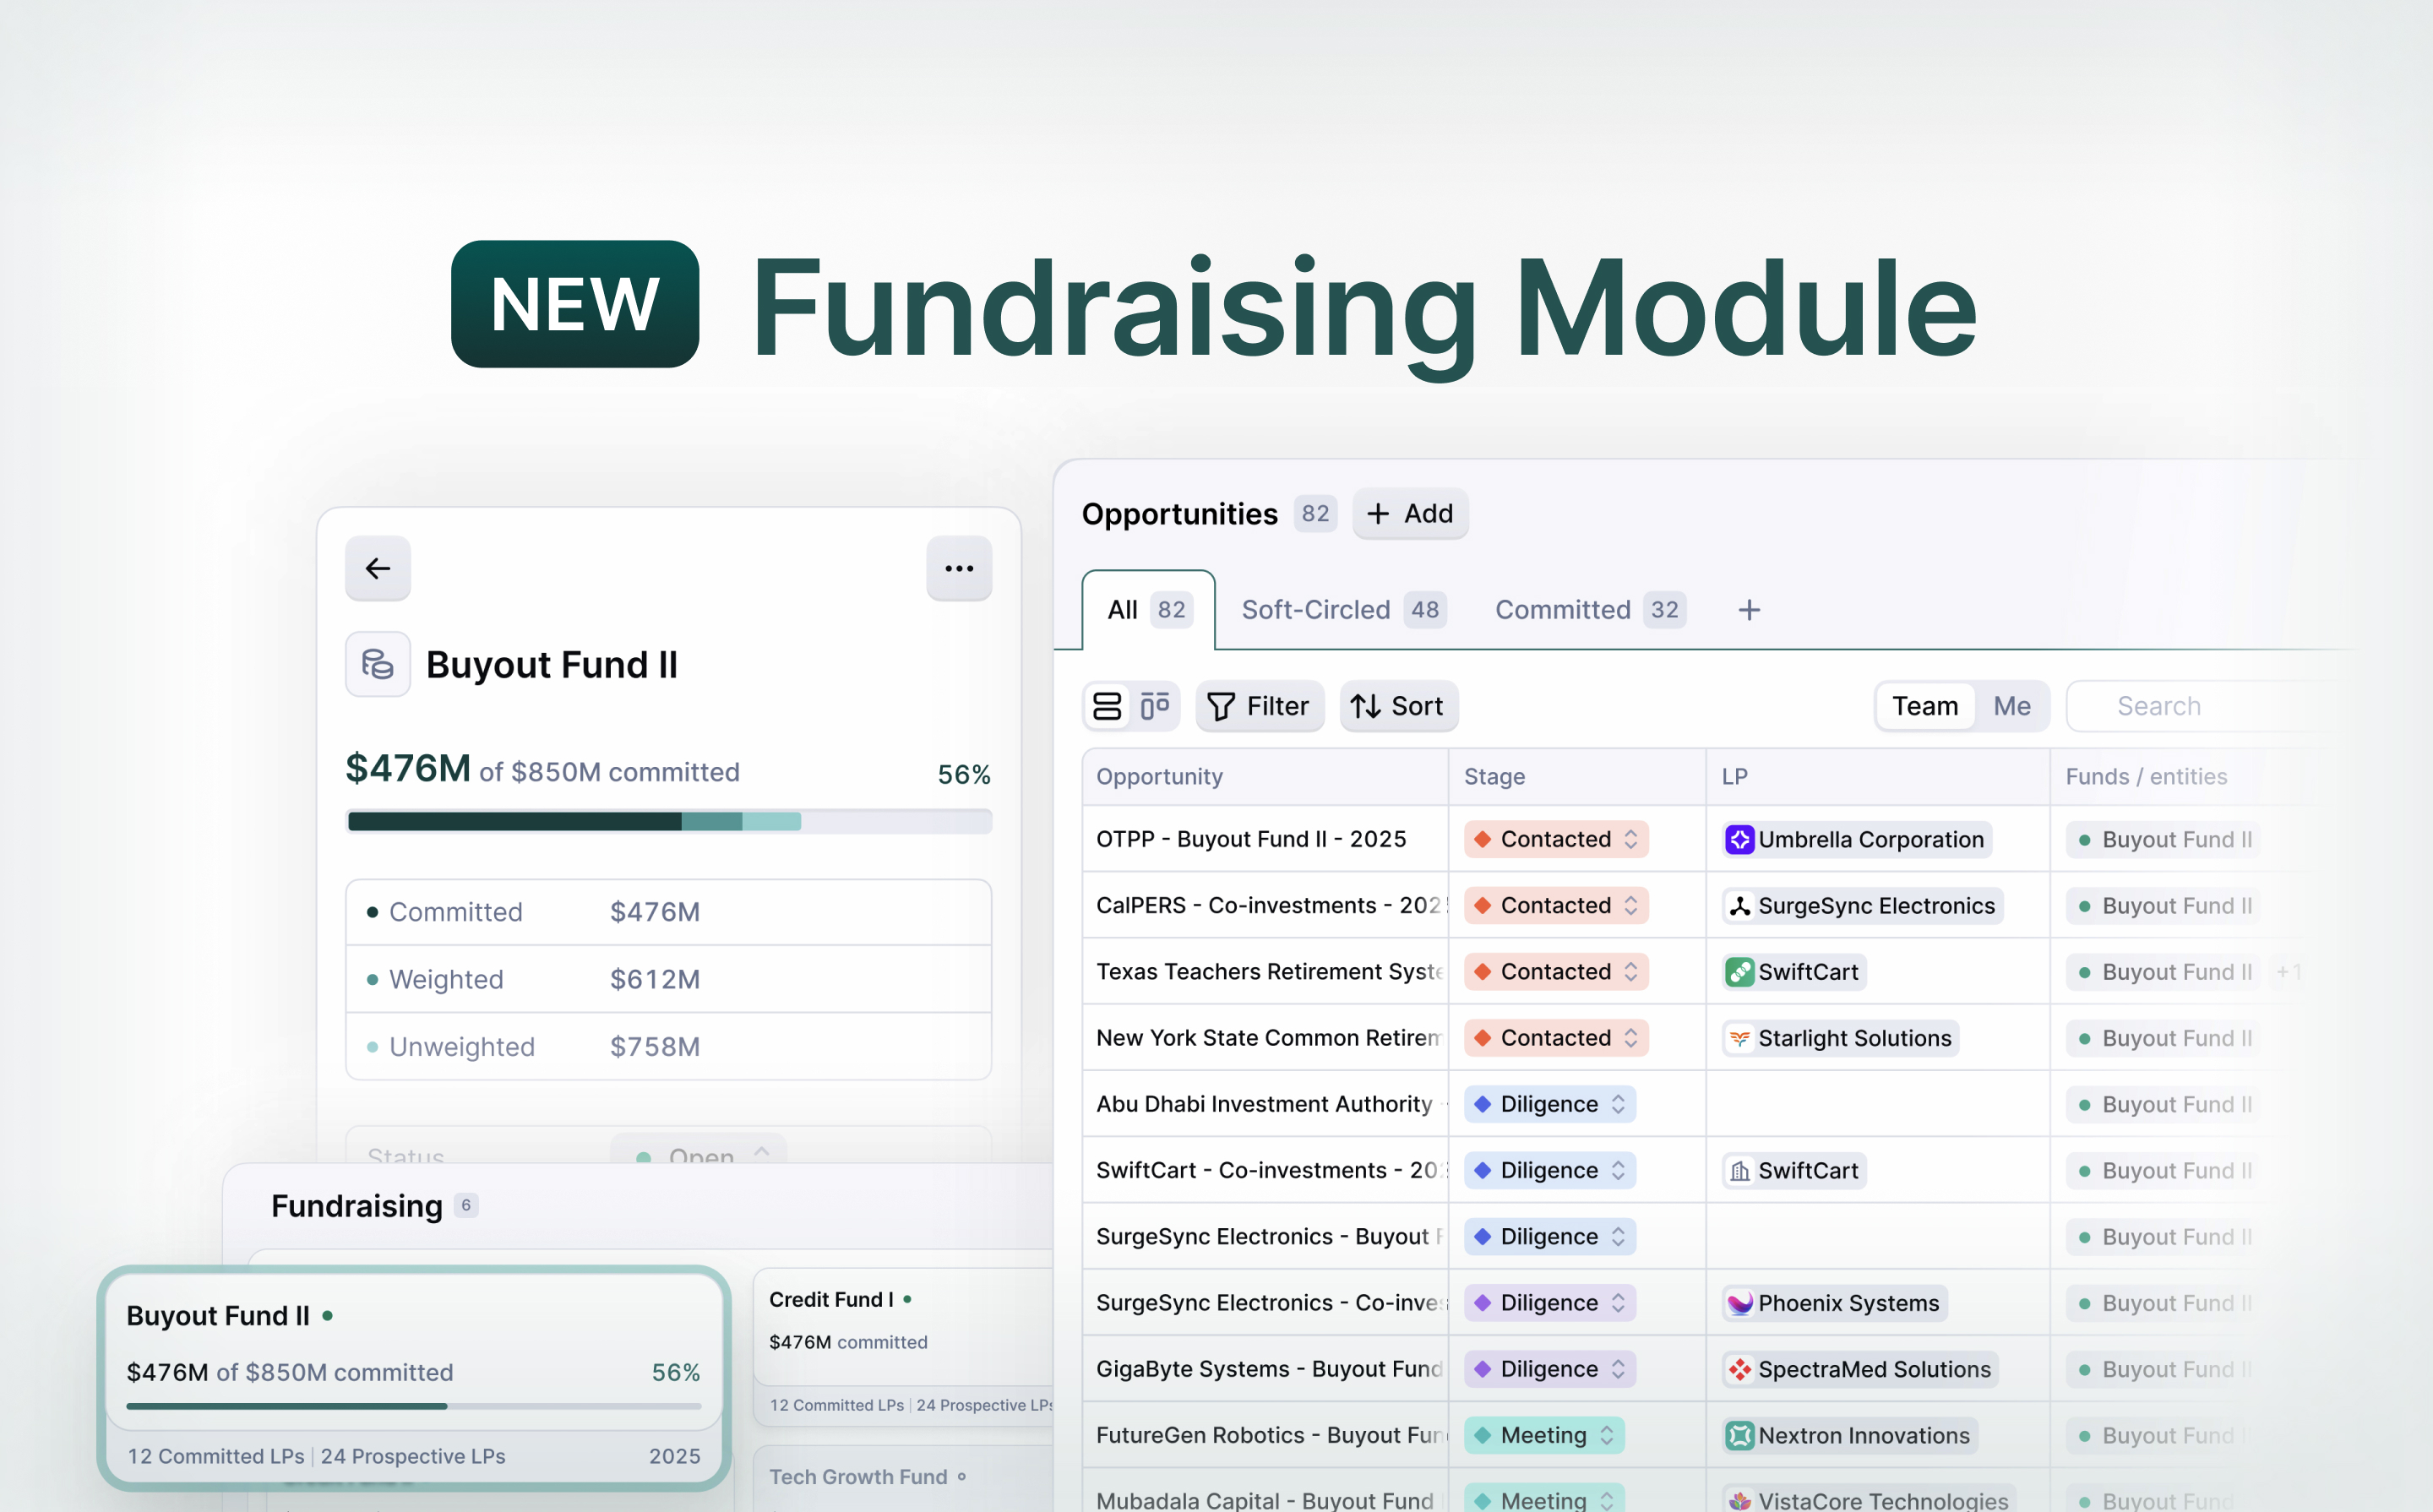
Task: Open Stage dropdown for CalPERS Co-investments row
Action: tap(1555, 905)
